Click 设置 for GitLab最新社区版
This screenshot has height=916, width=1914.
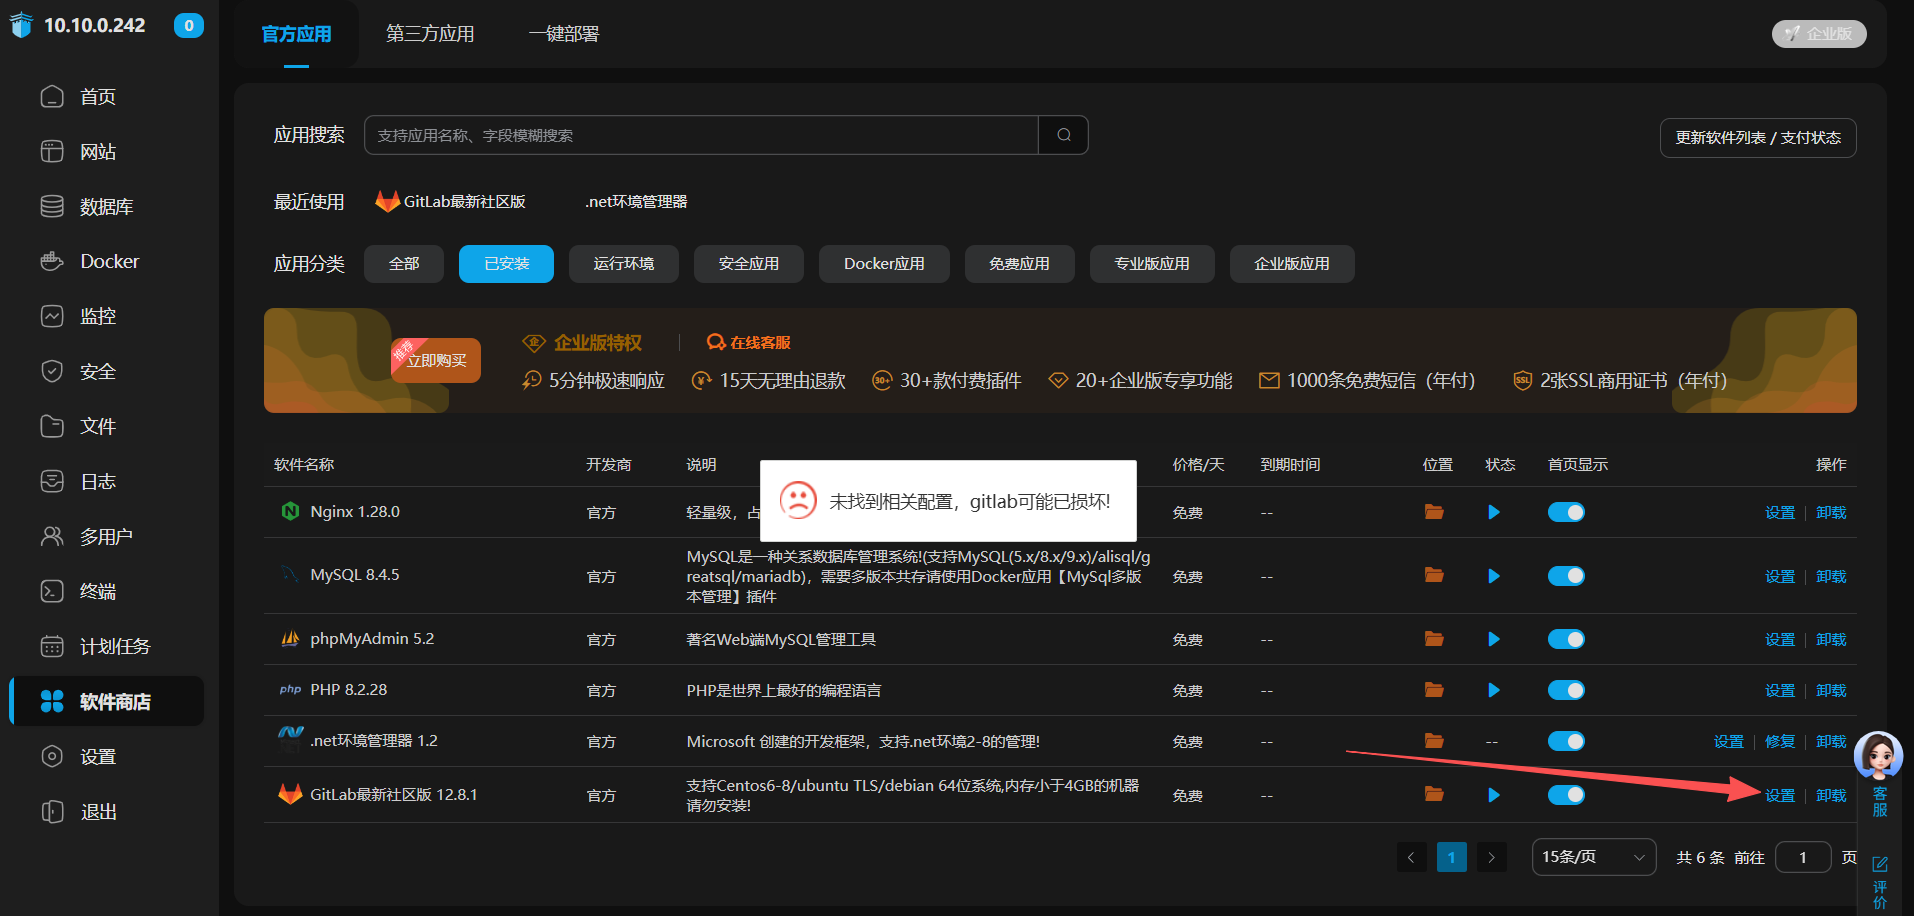point(1780,795)
